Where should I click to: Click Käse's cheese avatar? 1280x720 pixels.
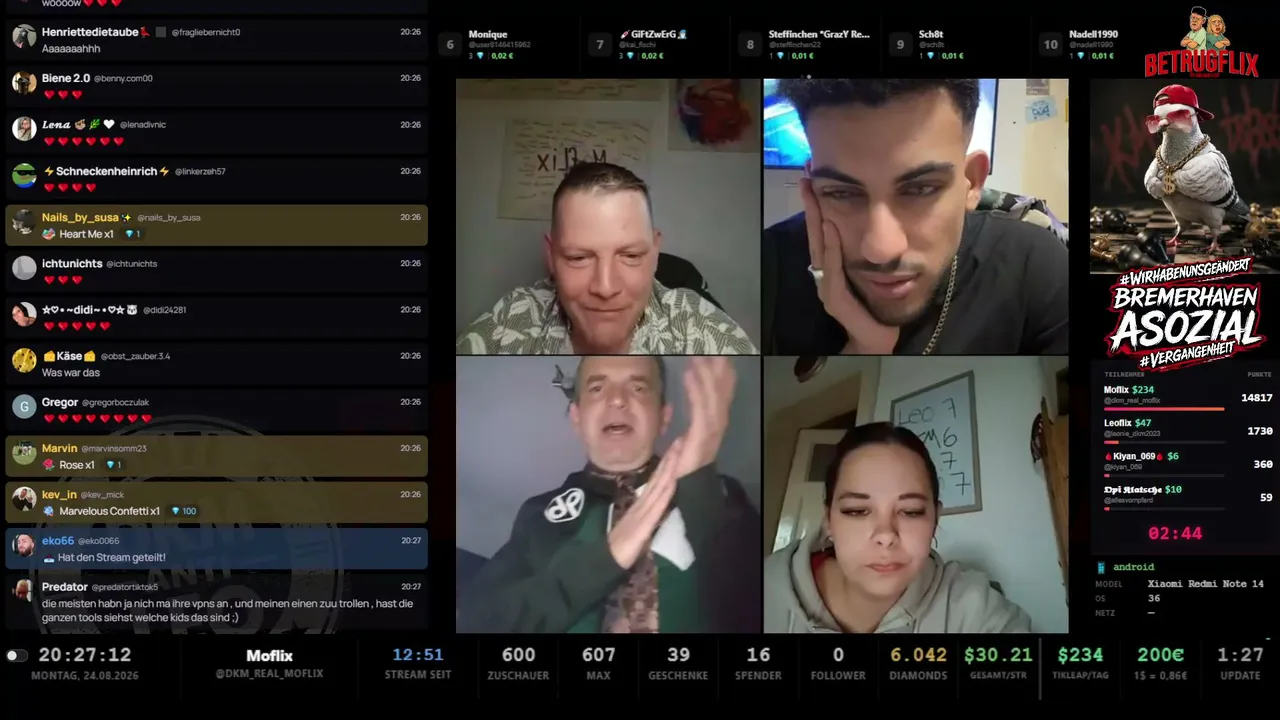(24, 361)
